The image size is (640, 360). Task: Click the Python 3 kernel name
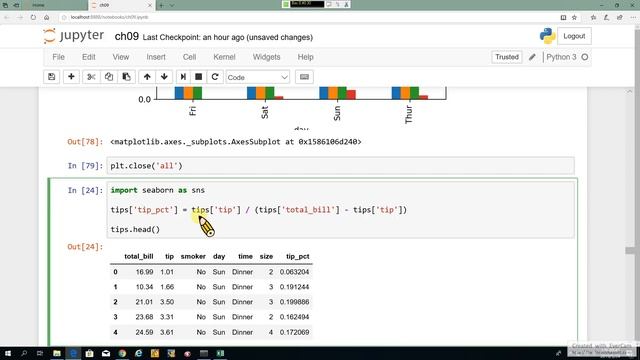point(561,57)
